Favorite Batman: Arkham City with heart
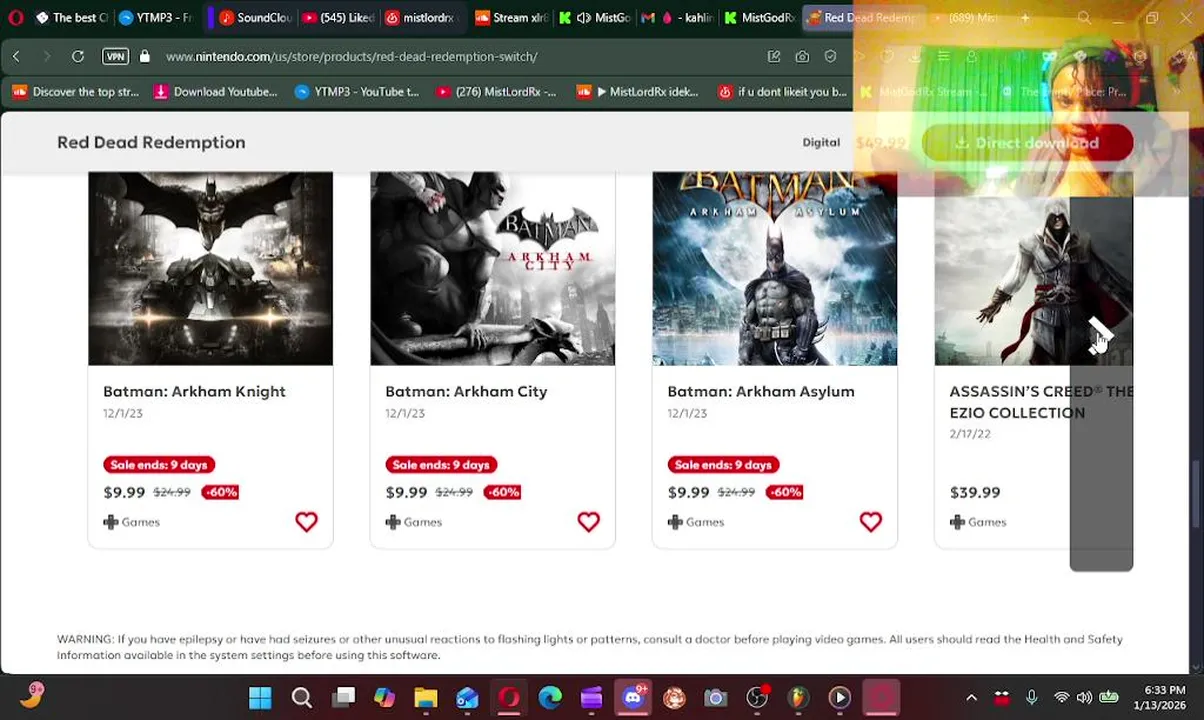The height and width of the screenshot is (720, 1204). click(588, 522)
